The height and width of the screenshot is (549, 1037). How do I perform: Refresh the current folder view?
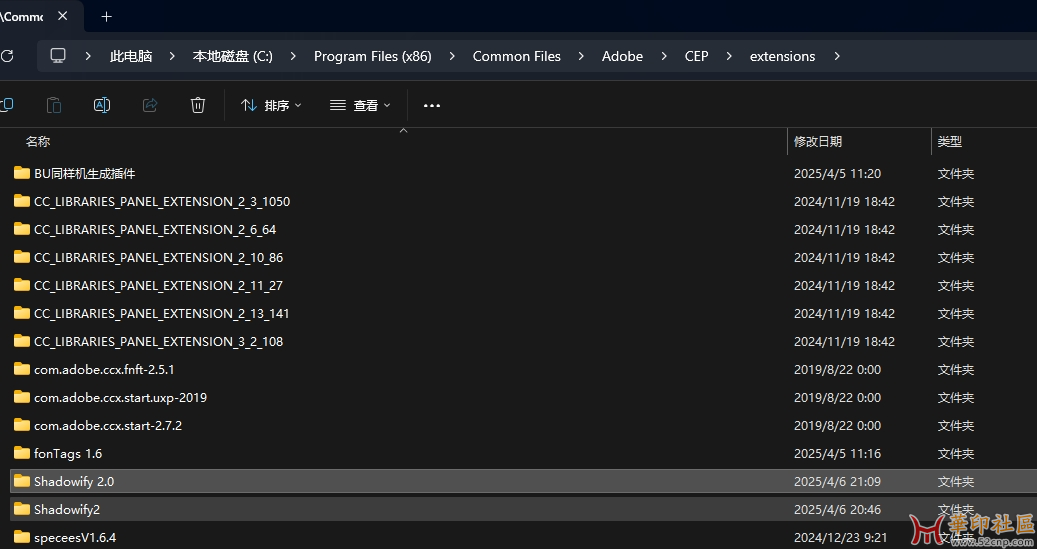(x=7, y=56)
